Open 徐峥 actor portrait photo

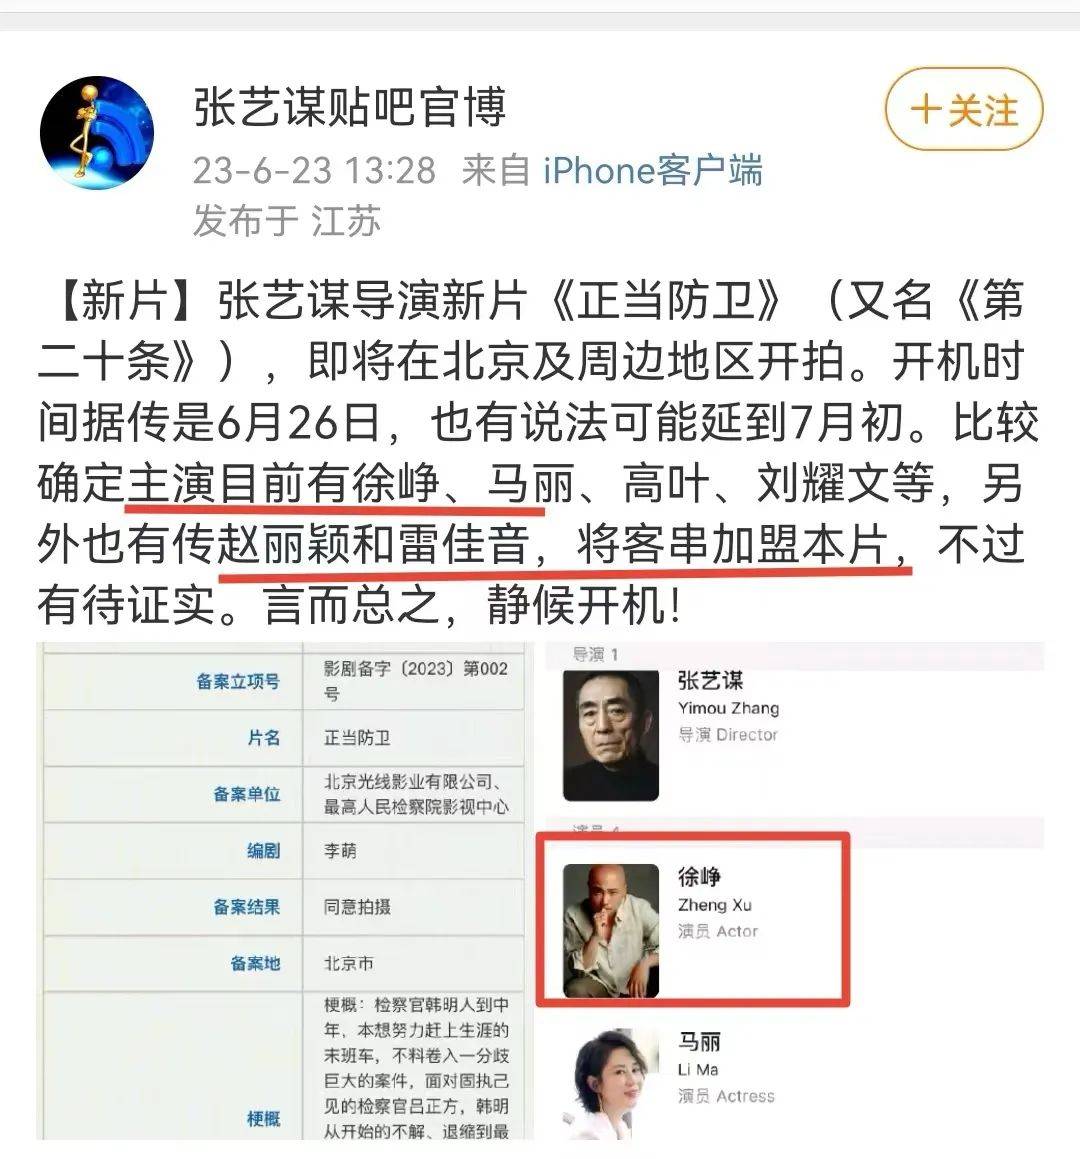611,931
